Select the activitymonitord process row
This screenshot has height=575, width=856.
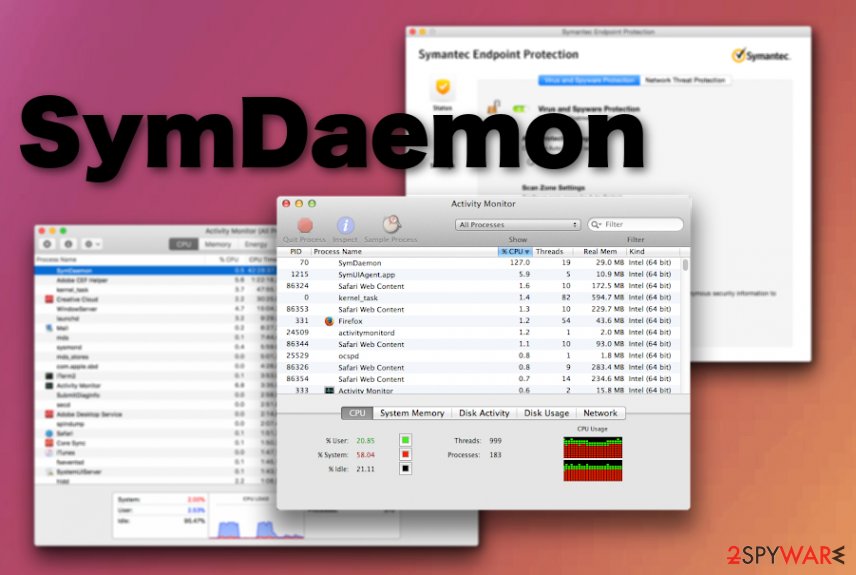(479, 333)
